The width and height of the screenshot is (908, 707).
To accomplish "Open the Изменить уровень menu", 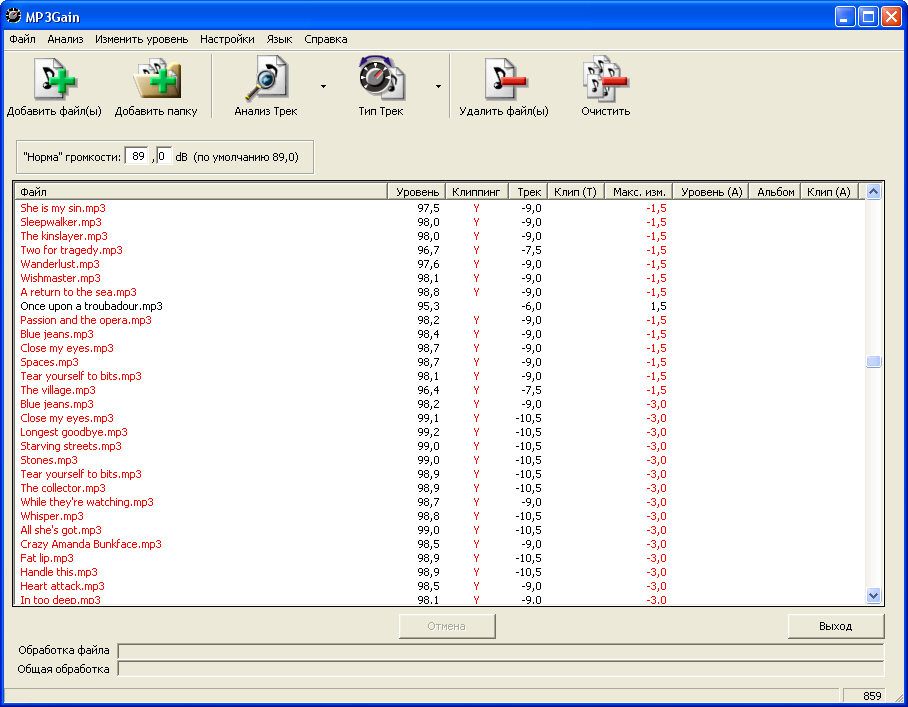I will [x=141, y=39].
